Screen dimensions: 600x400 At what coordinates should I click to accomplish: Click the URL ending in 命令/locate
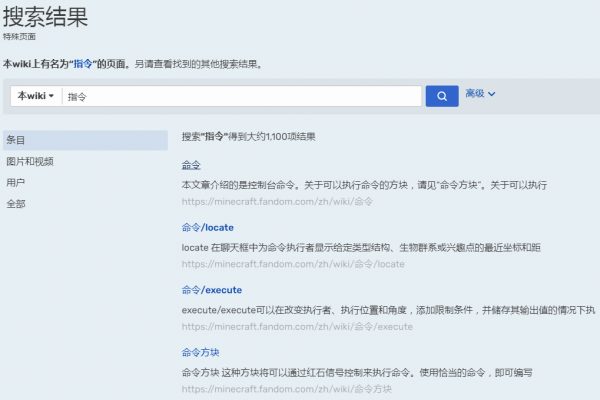point(293,264)
